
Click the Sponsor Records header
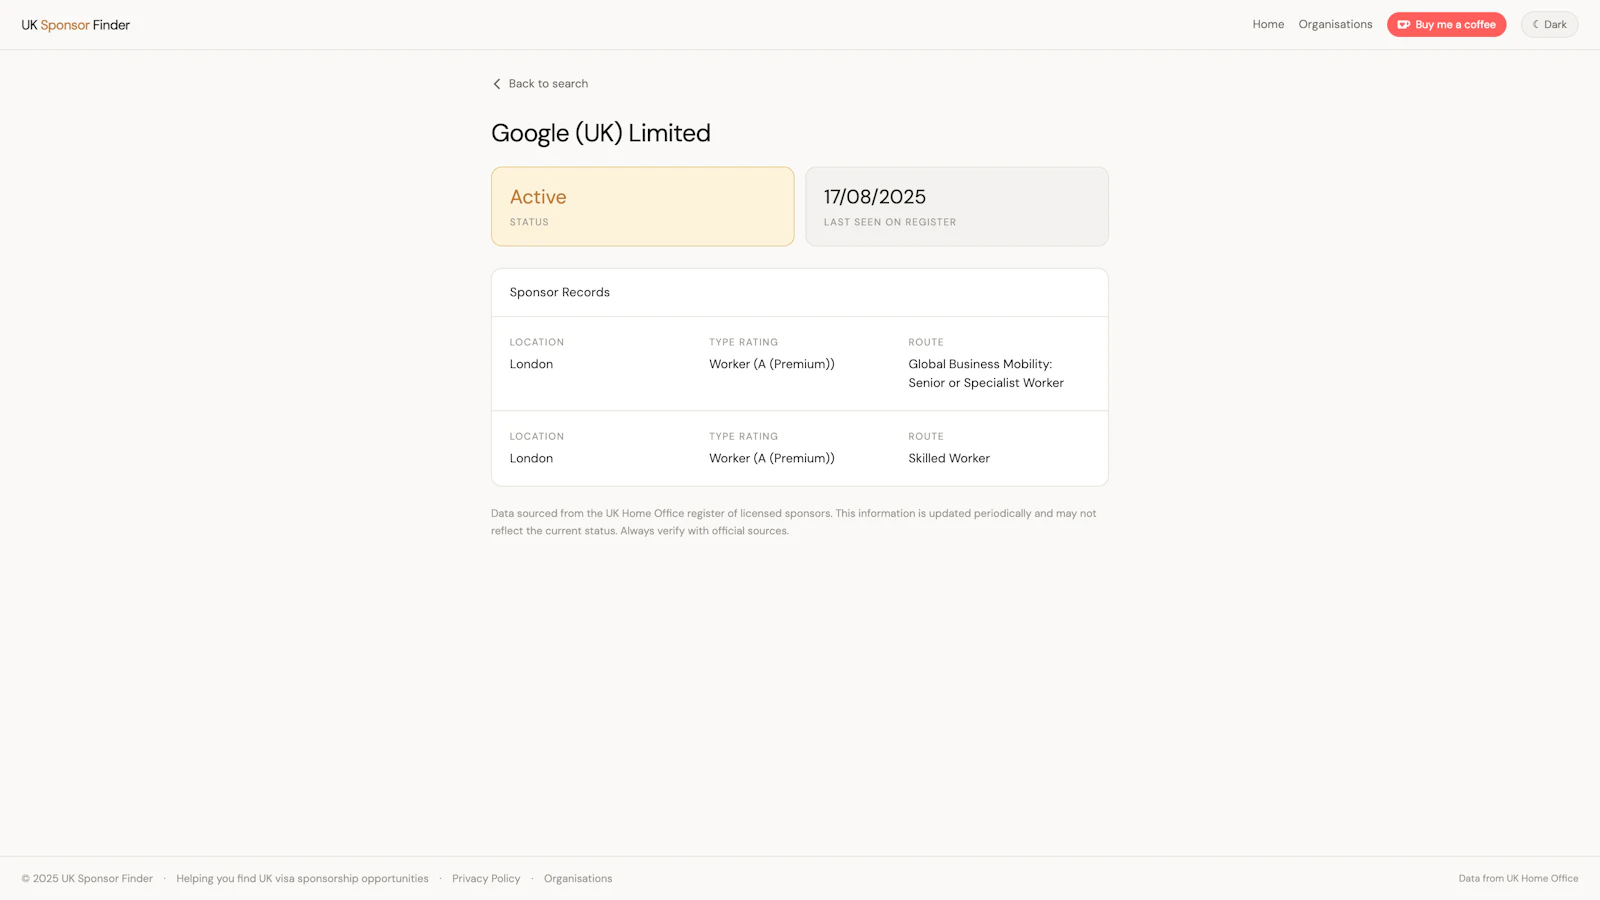[560, 292]
